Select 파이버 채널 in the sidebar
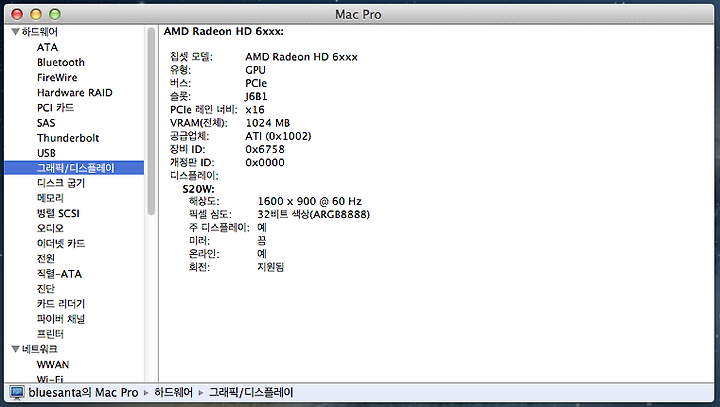Image resolution: width=720 pixels, height=407 pixels. tap(61, 319)
